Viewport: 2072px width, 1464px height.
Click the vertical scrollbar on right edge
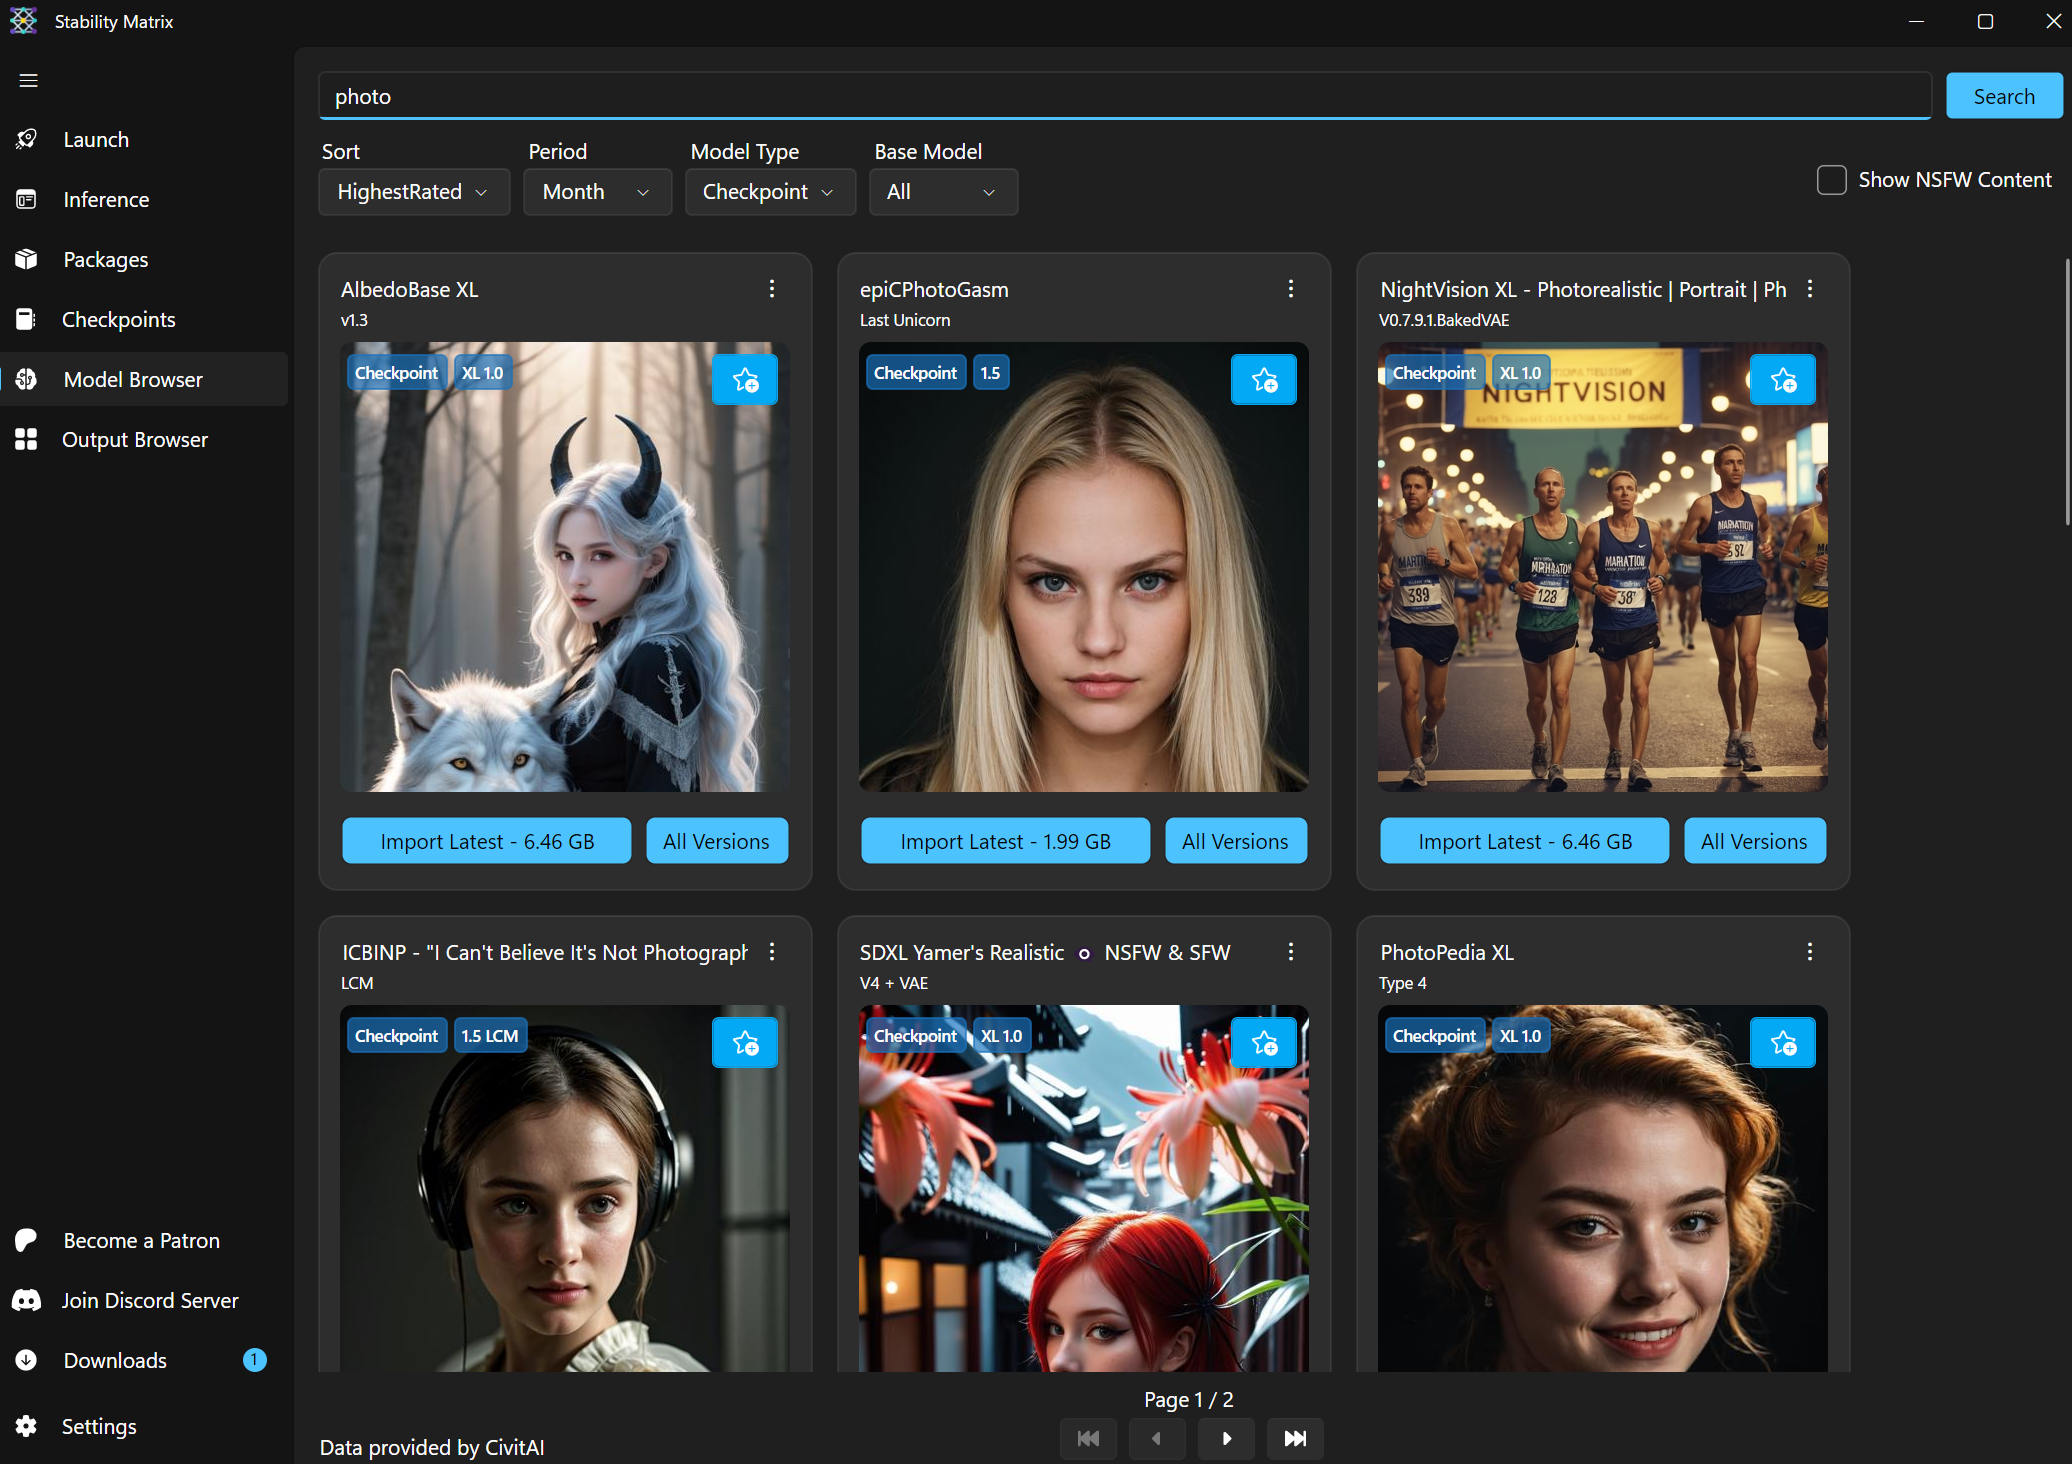click(x=2067, y=390)
